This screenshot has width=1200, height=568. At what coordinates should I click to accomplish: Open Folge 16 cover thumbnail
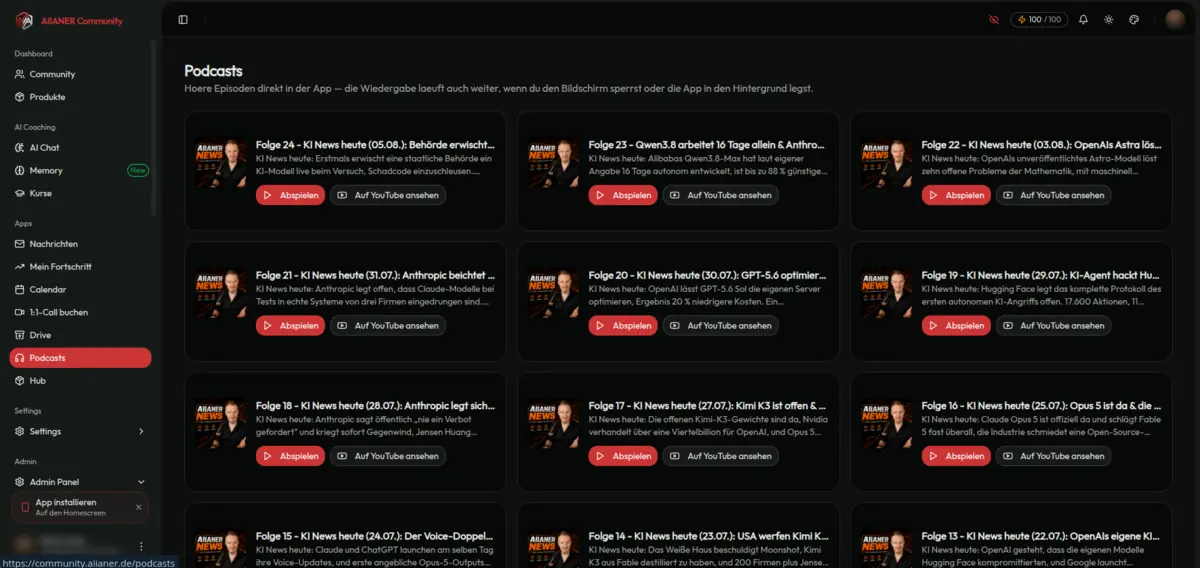(887, 424)
